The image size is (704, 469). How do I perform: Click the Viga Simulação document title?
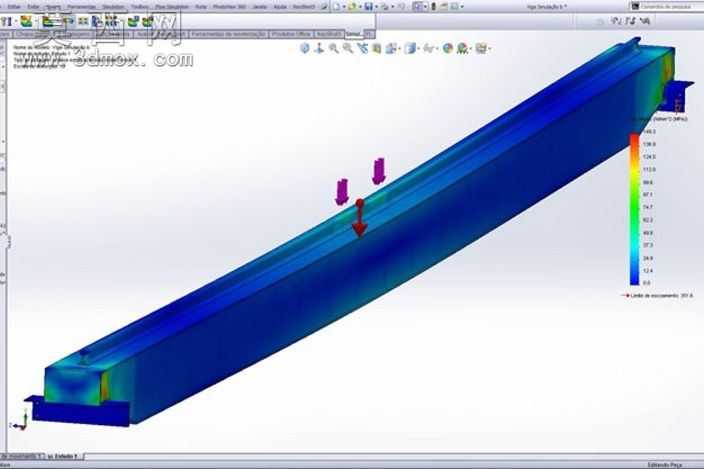[546, 6]
